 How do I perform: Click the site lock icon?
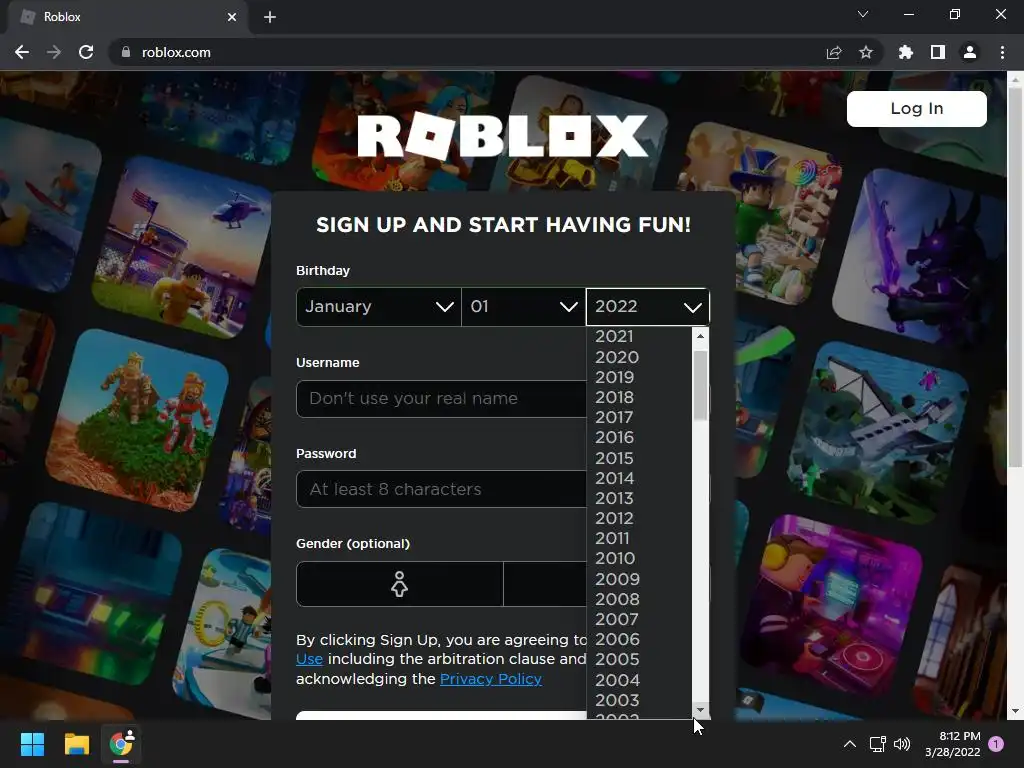click(126, 52)
